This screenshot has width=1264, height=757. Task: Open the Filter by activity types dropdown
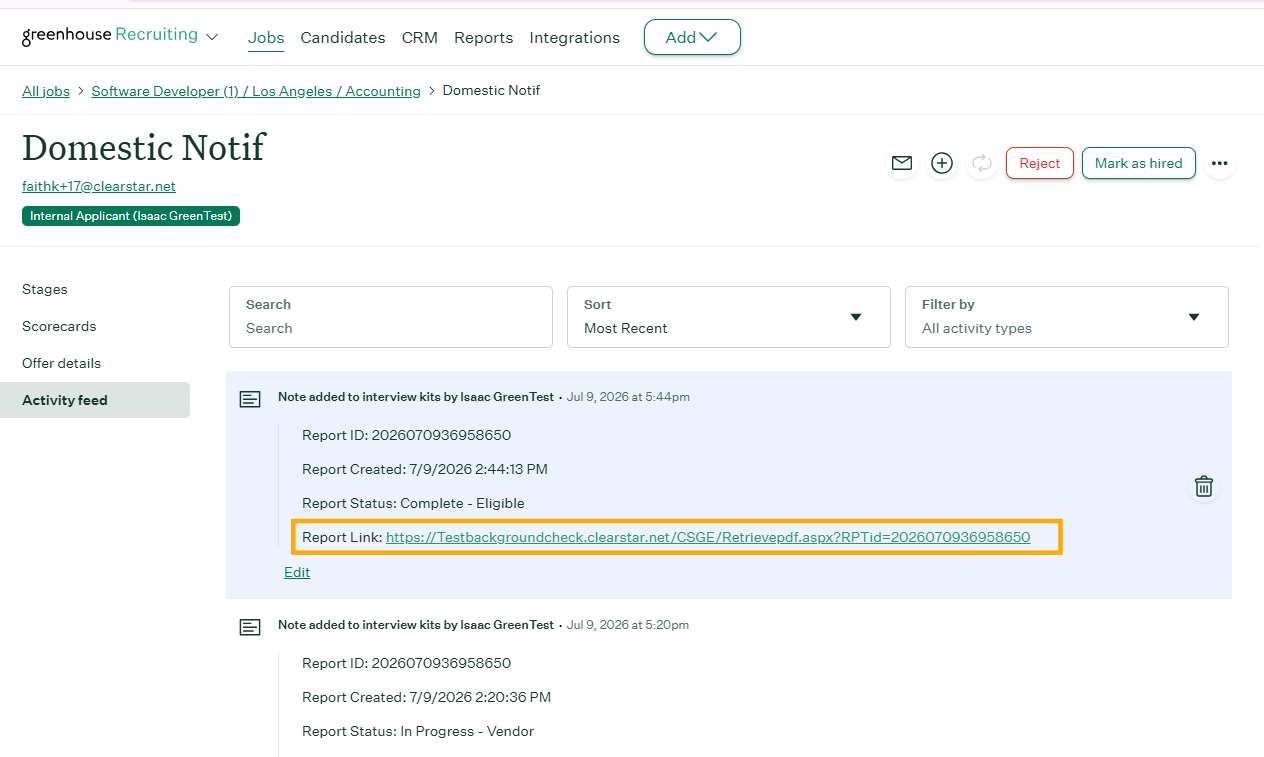coord(1066,317)
